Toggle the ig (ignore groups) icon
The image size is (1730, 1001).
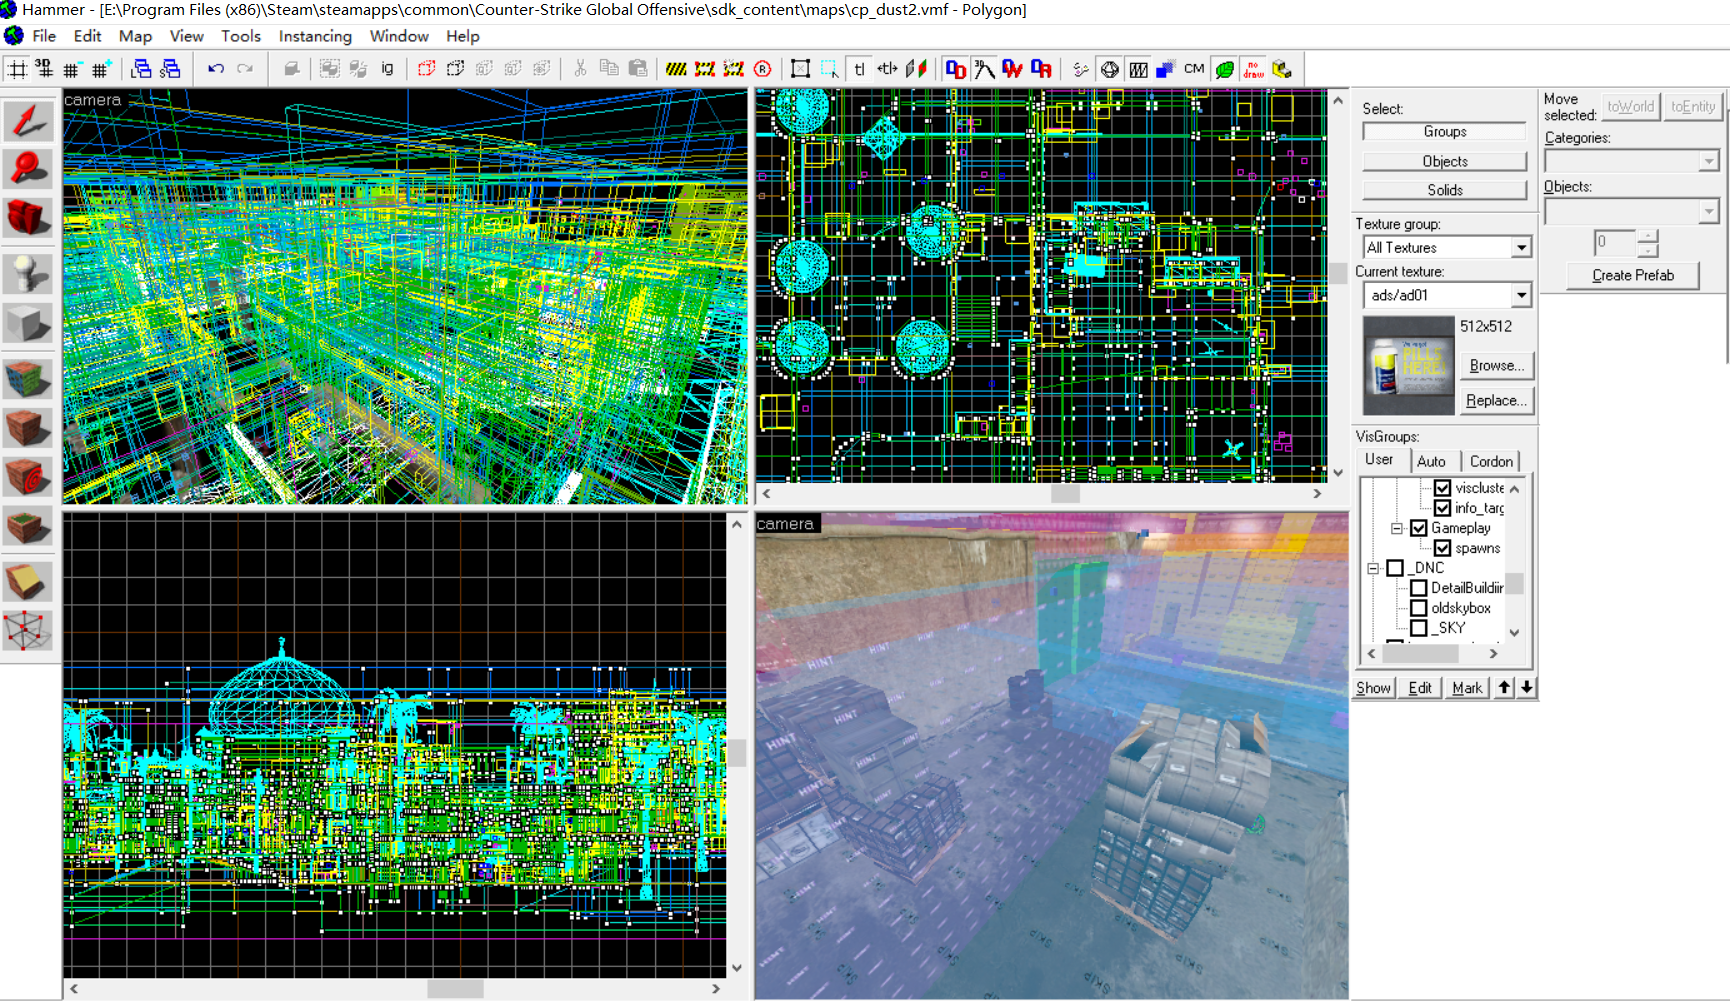coord(387,69)
